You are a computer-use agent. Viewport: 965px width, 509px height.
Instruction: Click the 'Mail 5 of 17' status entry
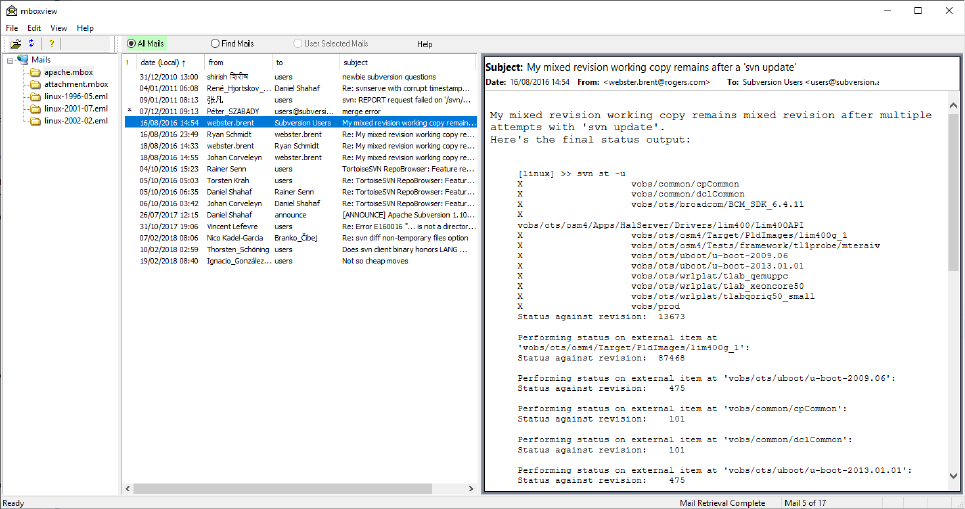click(805, 503)
